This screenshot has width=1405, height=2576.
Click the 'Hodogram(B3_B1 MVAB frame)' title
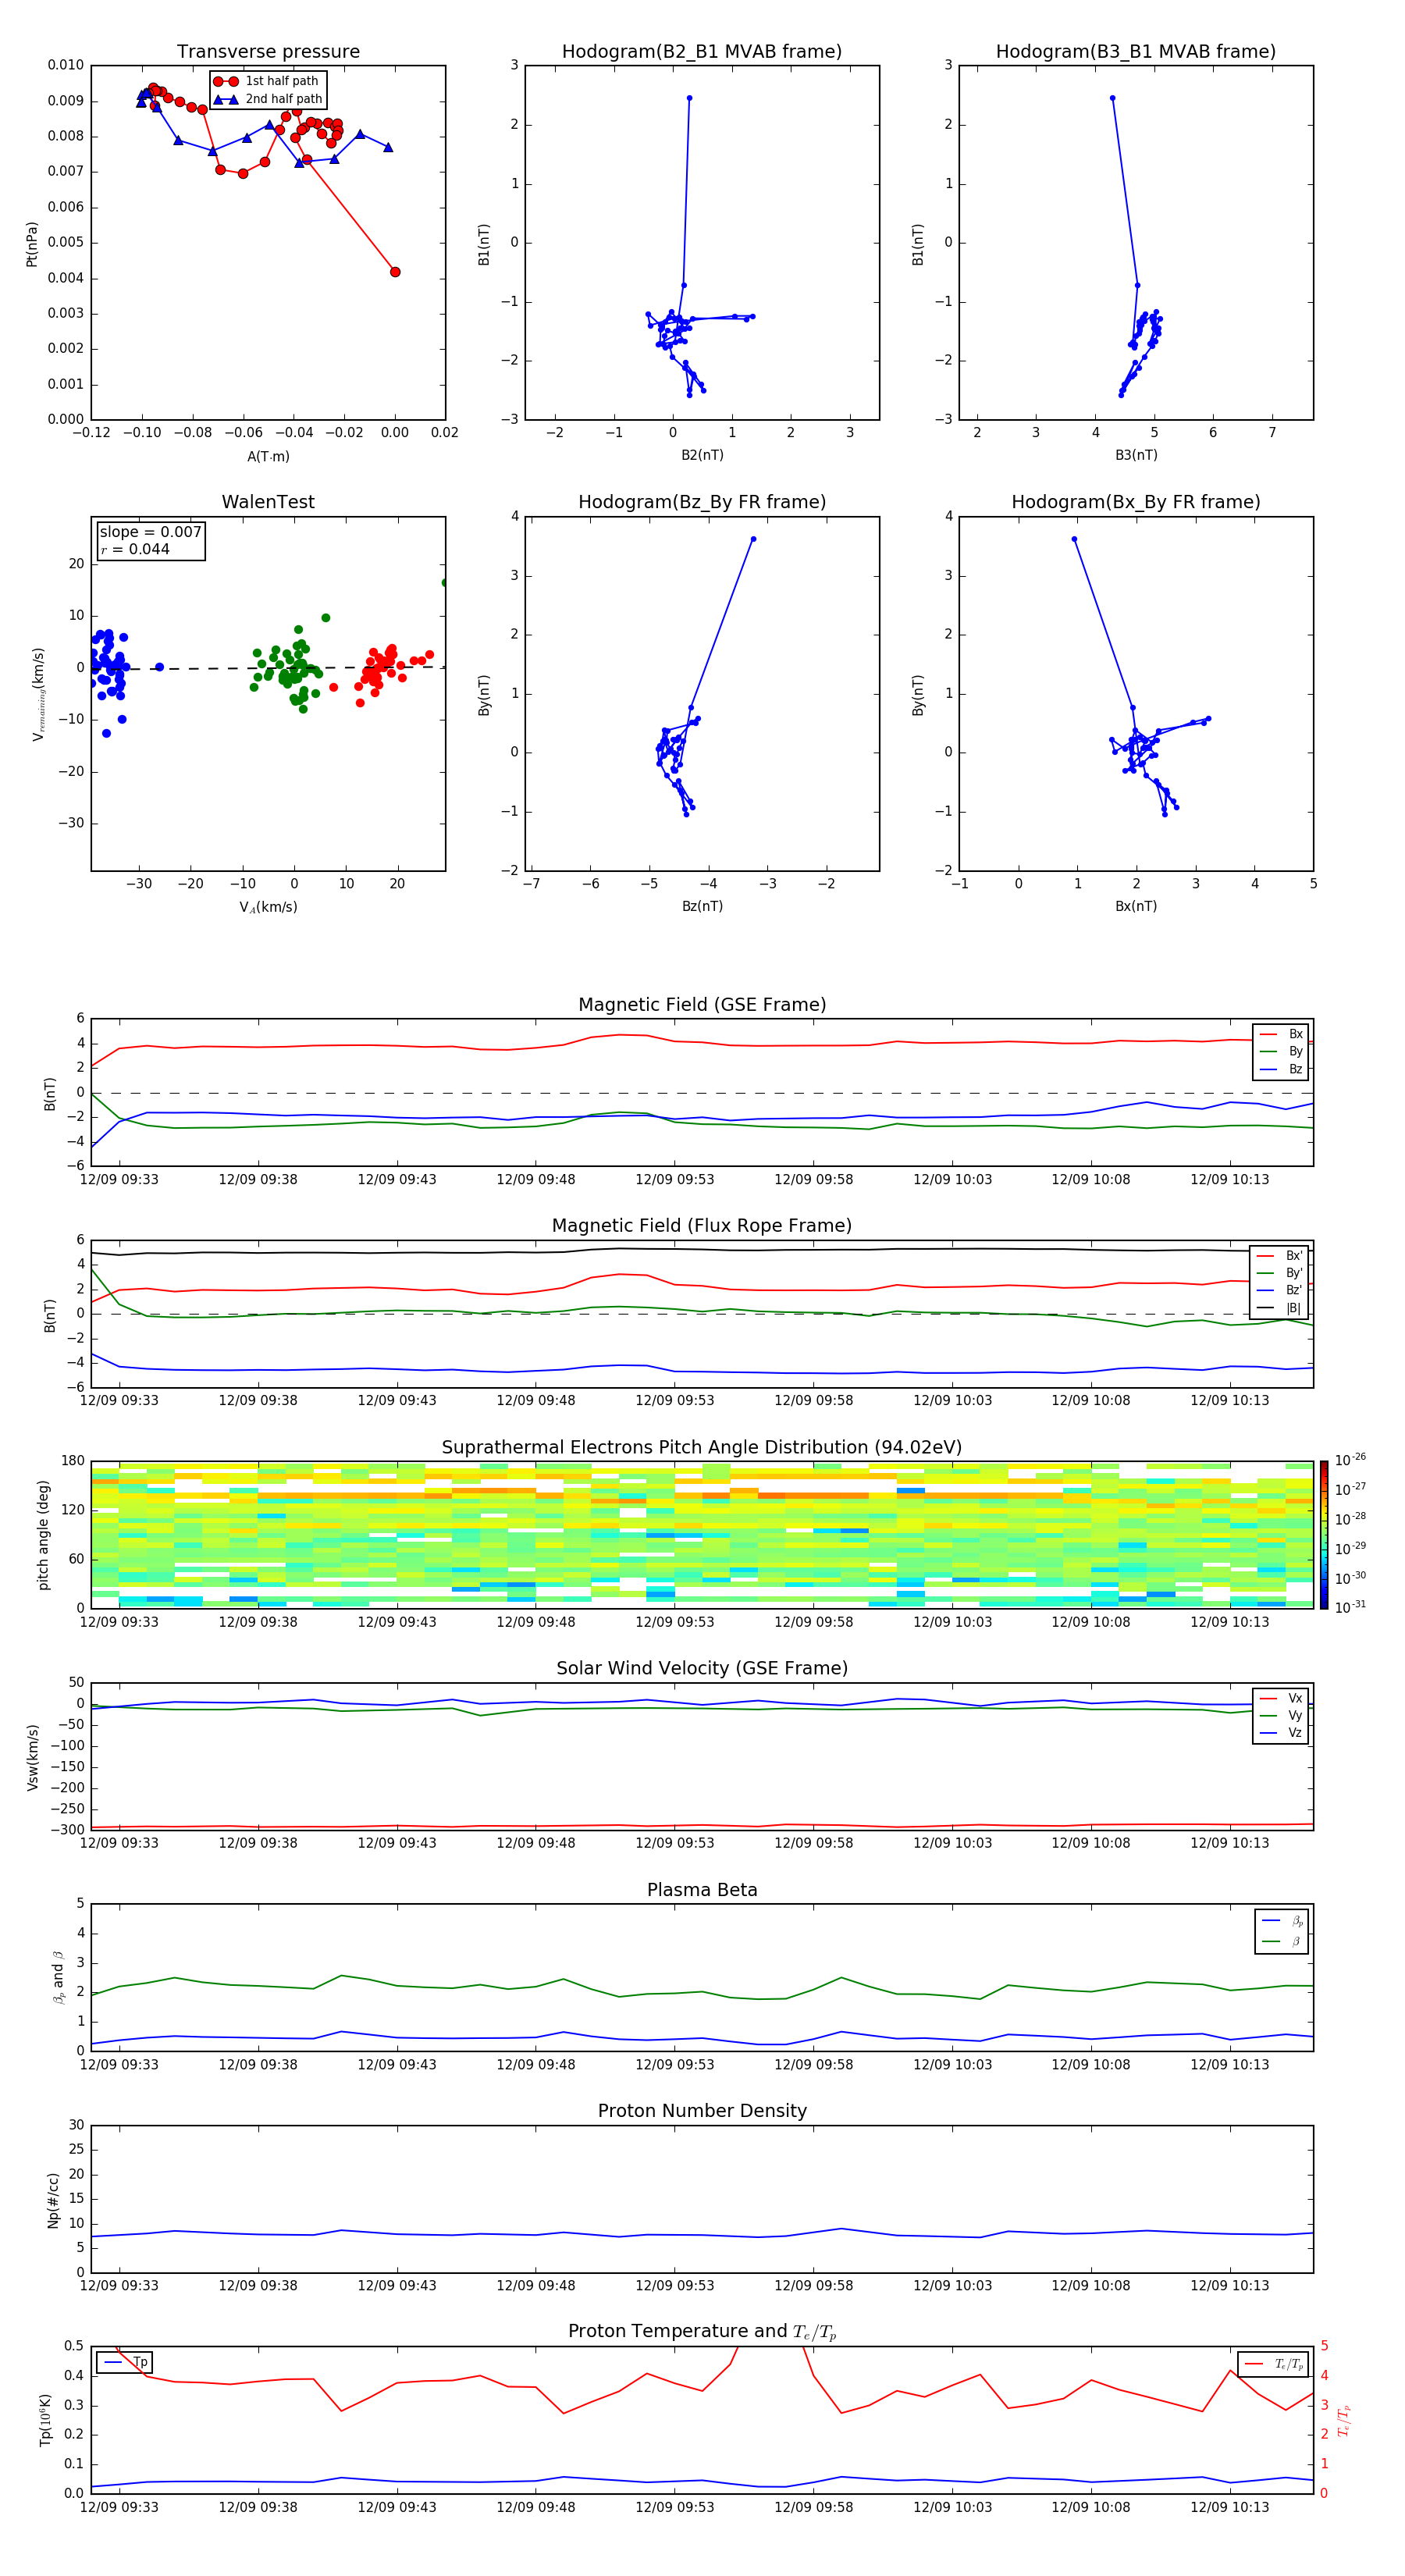[1136, 51]
